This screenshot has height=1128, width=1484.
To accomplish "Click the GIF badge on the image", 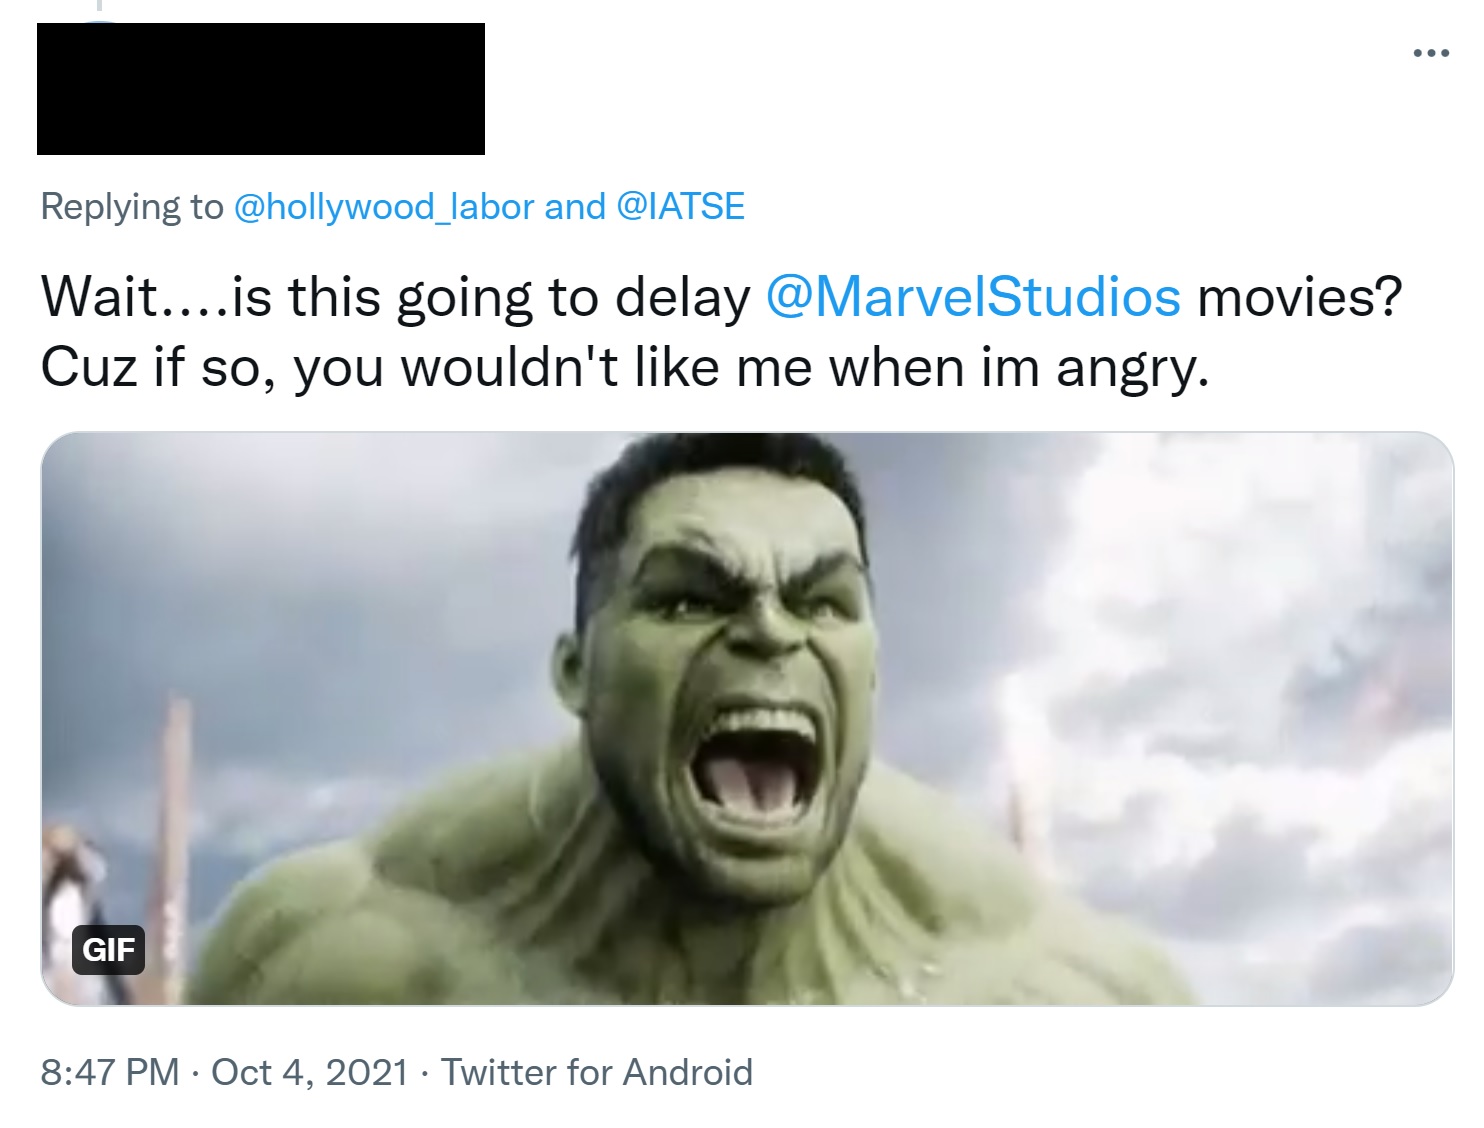I will [108, 949].
